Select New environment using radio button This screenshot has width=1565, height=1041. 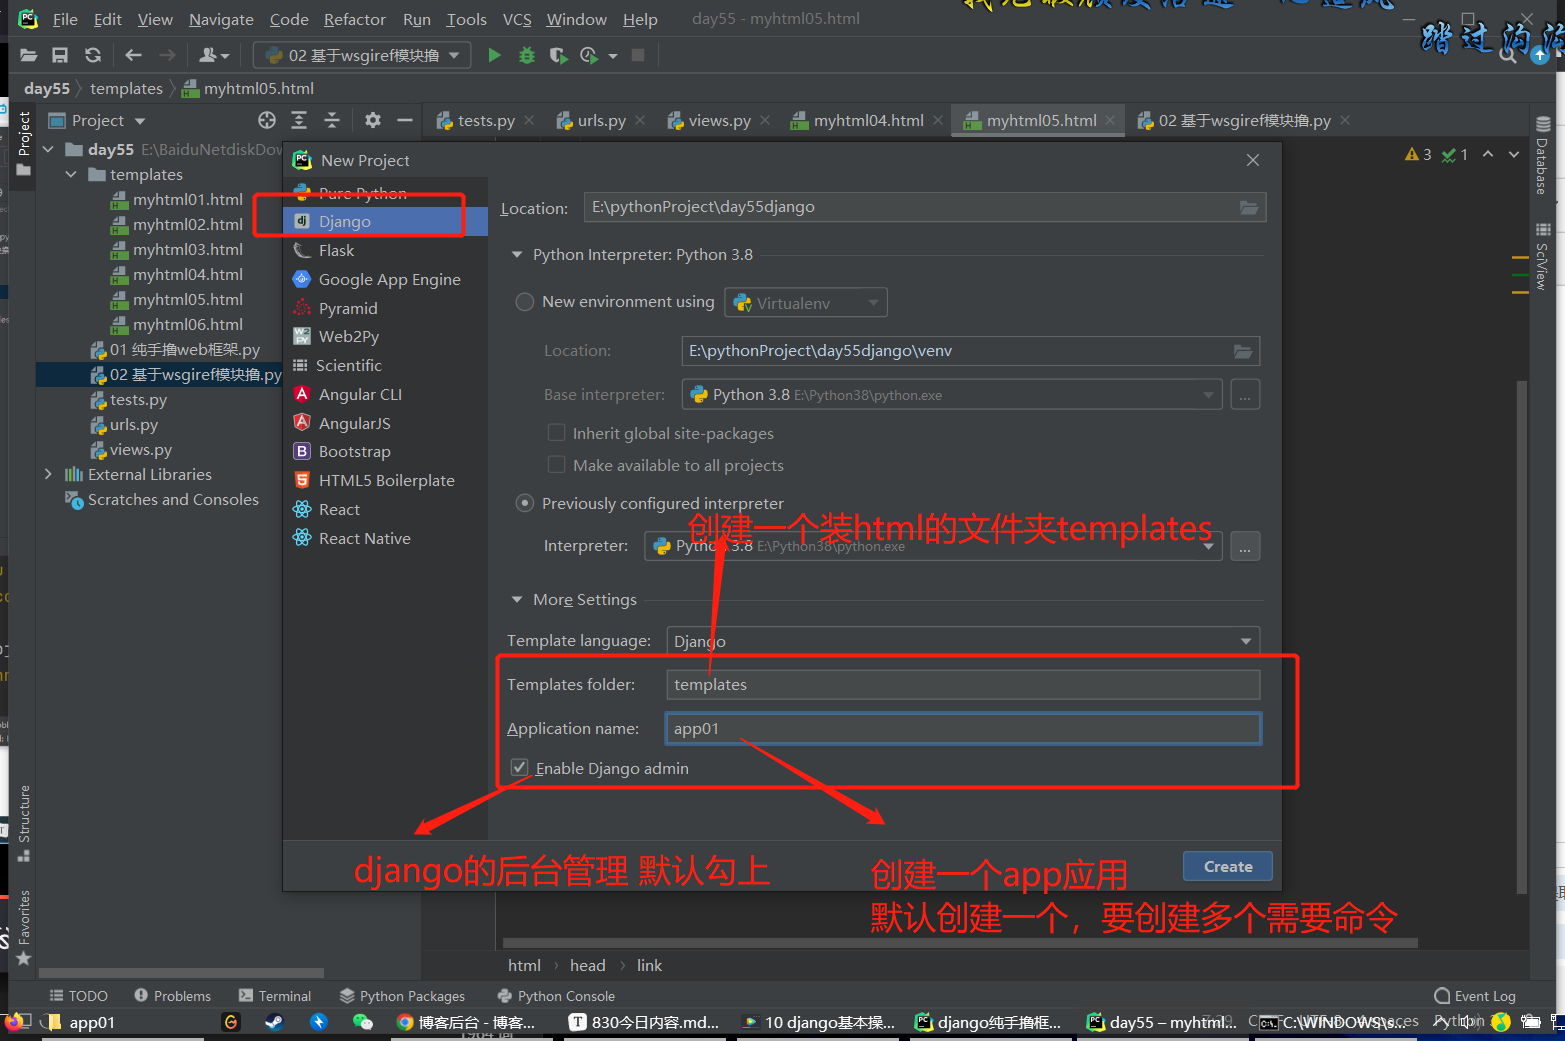(524, 302)
